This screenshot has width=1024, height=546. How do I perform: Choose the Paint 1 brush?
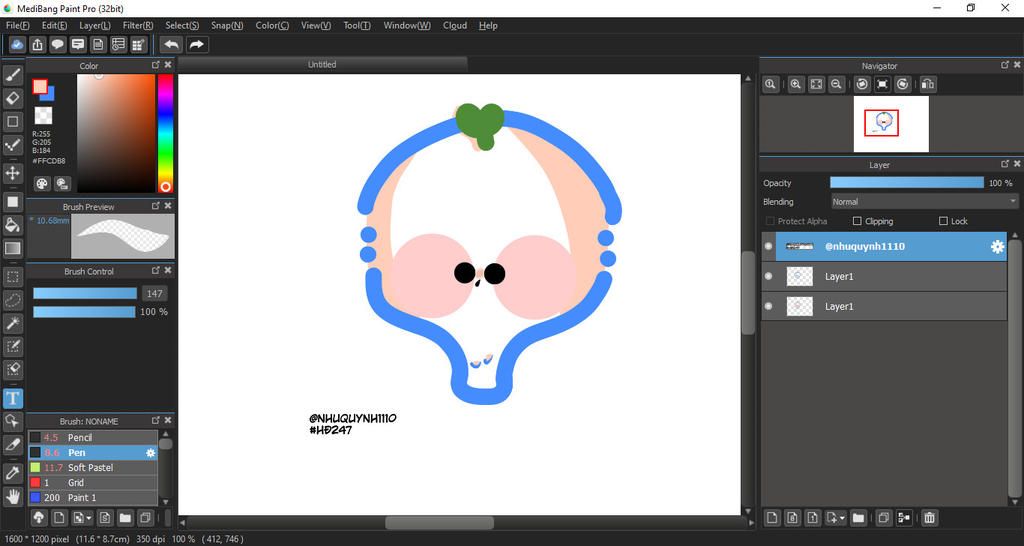pyautogui.click(x=92, y=498)
